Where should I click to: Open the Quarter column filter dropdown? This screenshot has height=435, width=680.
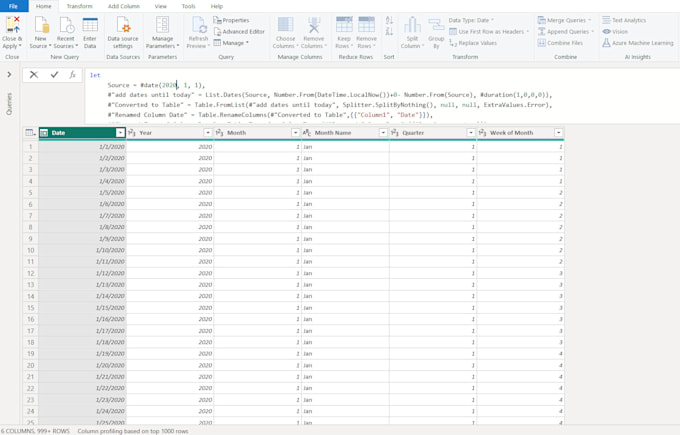coord(471,133)
